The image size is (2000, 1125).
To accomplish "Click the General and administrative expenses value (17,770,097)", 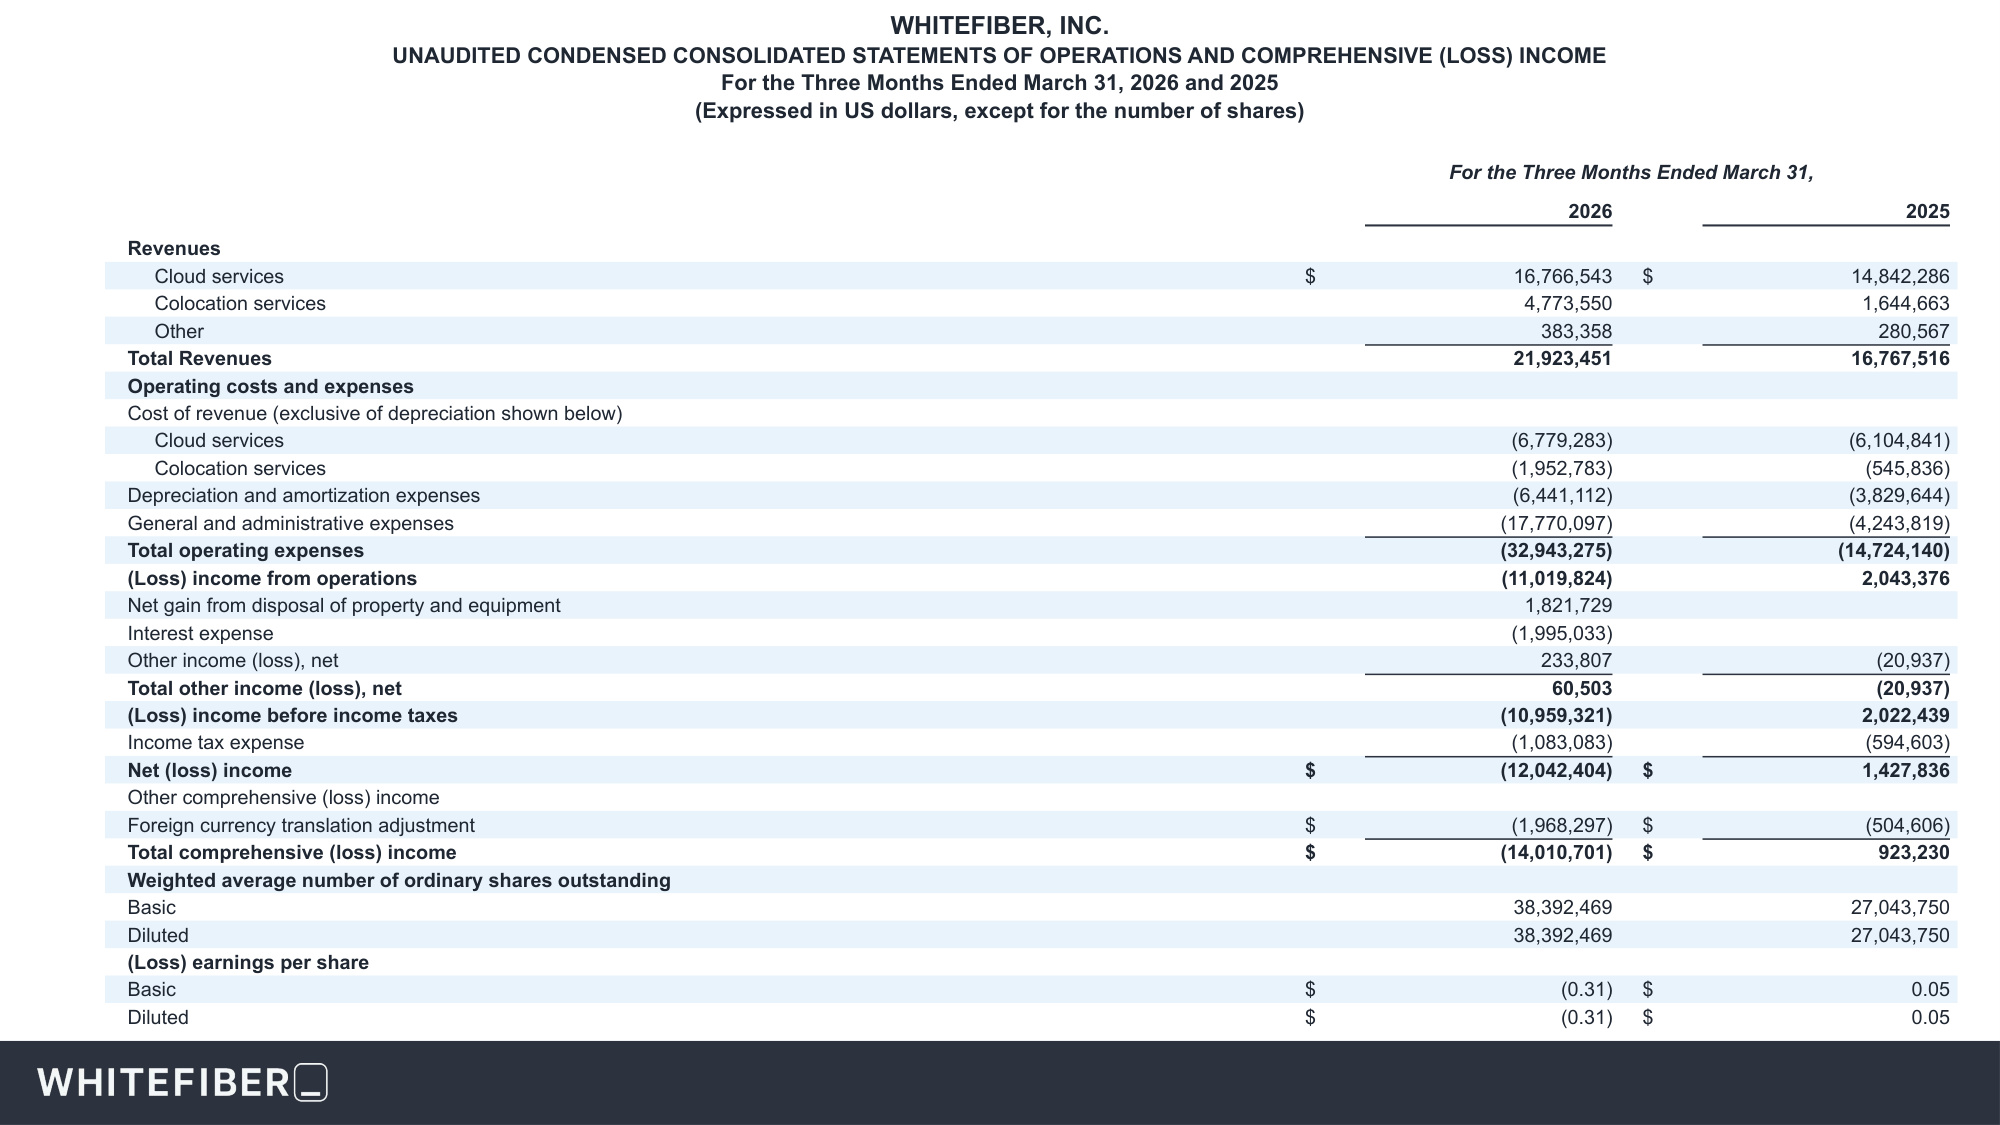I will tap(1556, 524).
